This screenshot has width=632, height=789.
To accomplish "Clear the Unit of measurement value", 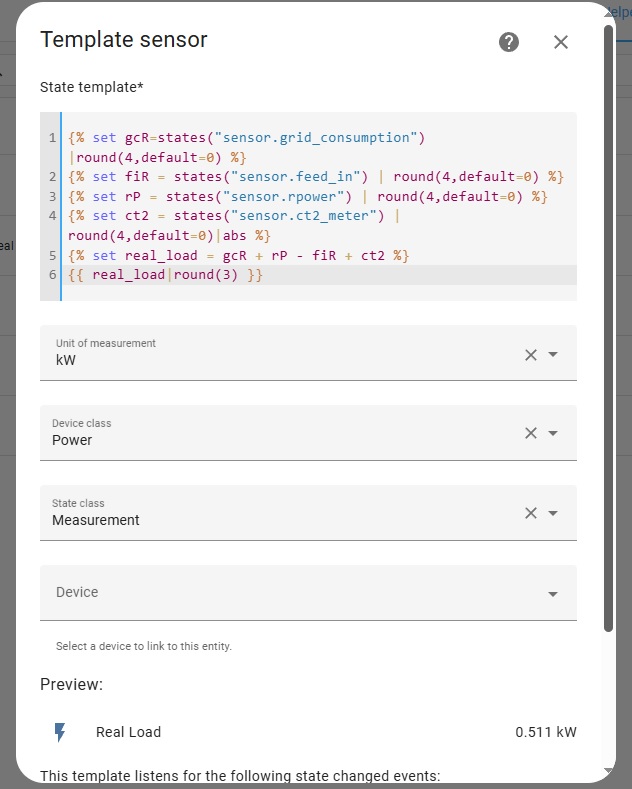I will (531, 354).
